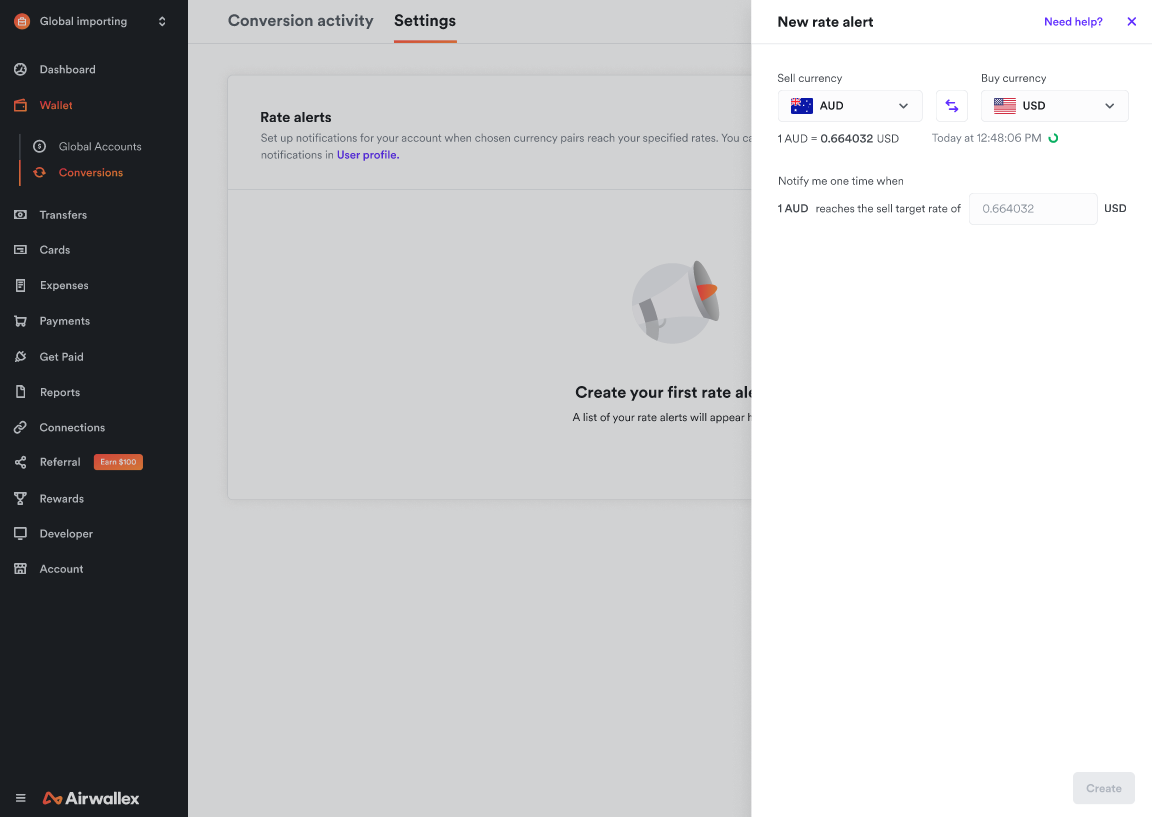Screen dimensions: 1152x817
Task: Click the Cards icon in sidebar
Action: 20,250
